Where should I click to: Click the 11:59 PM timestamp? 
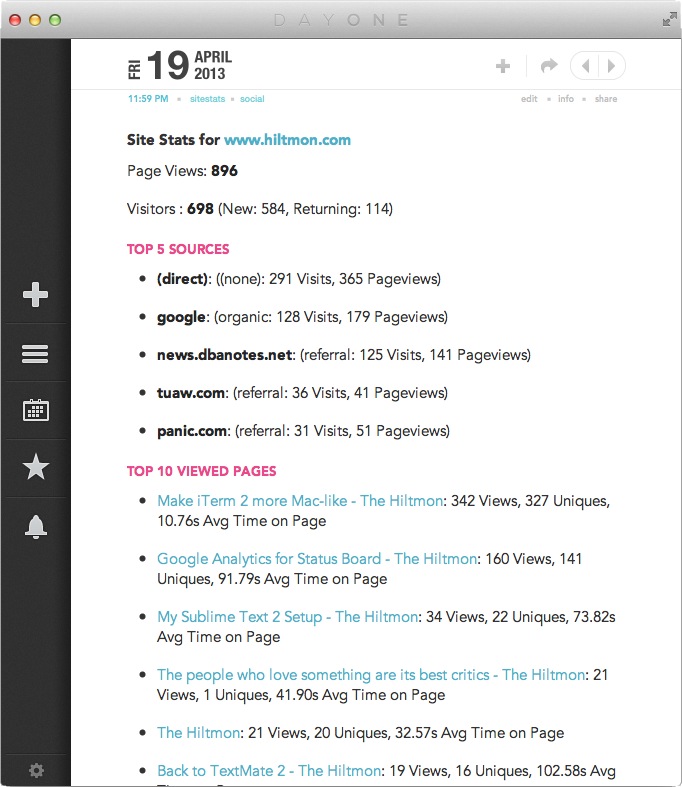148,99
